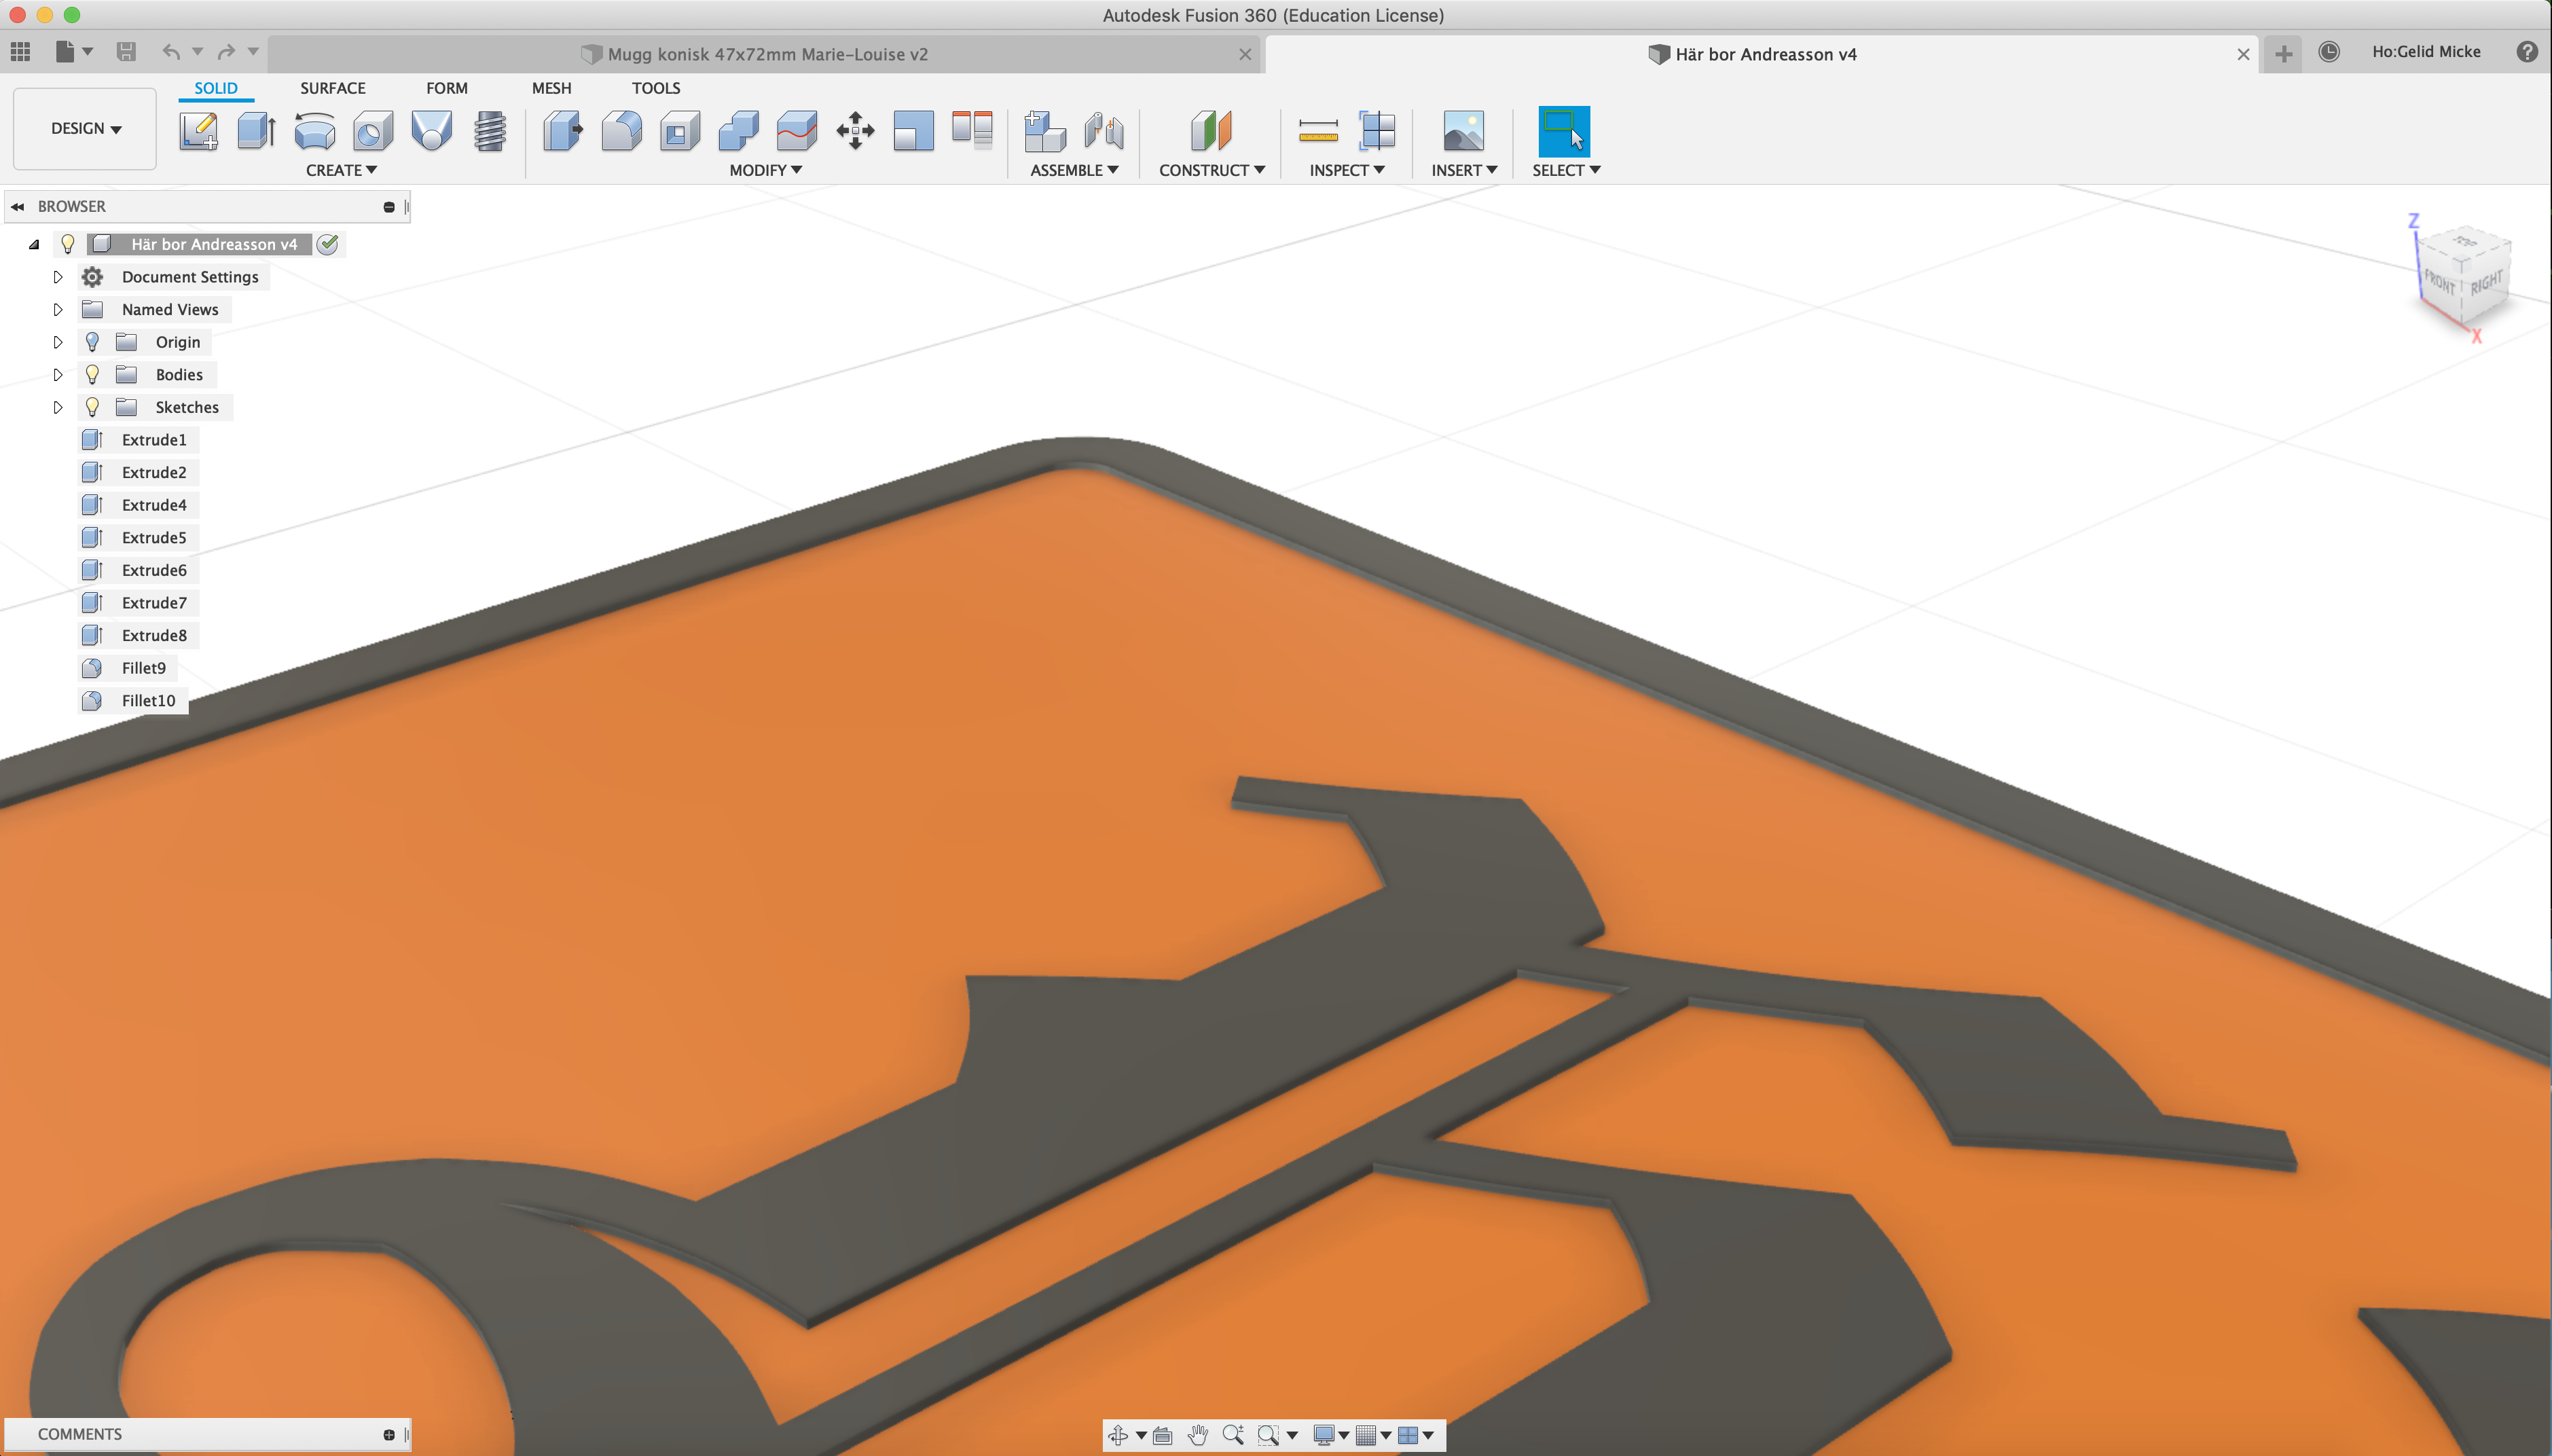Open the Revolve tool
The height and width of the screenshot is (1456, 2552).
pyautogui.click(x=314, y=131)
